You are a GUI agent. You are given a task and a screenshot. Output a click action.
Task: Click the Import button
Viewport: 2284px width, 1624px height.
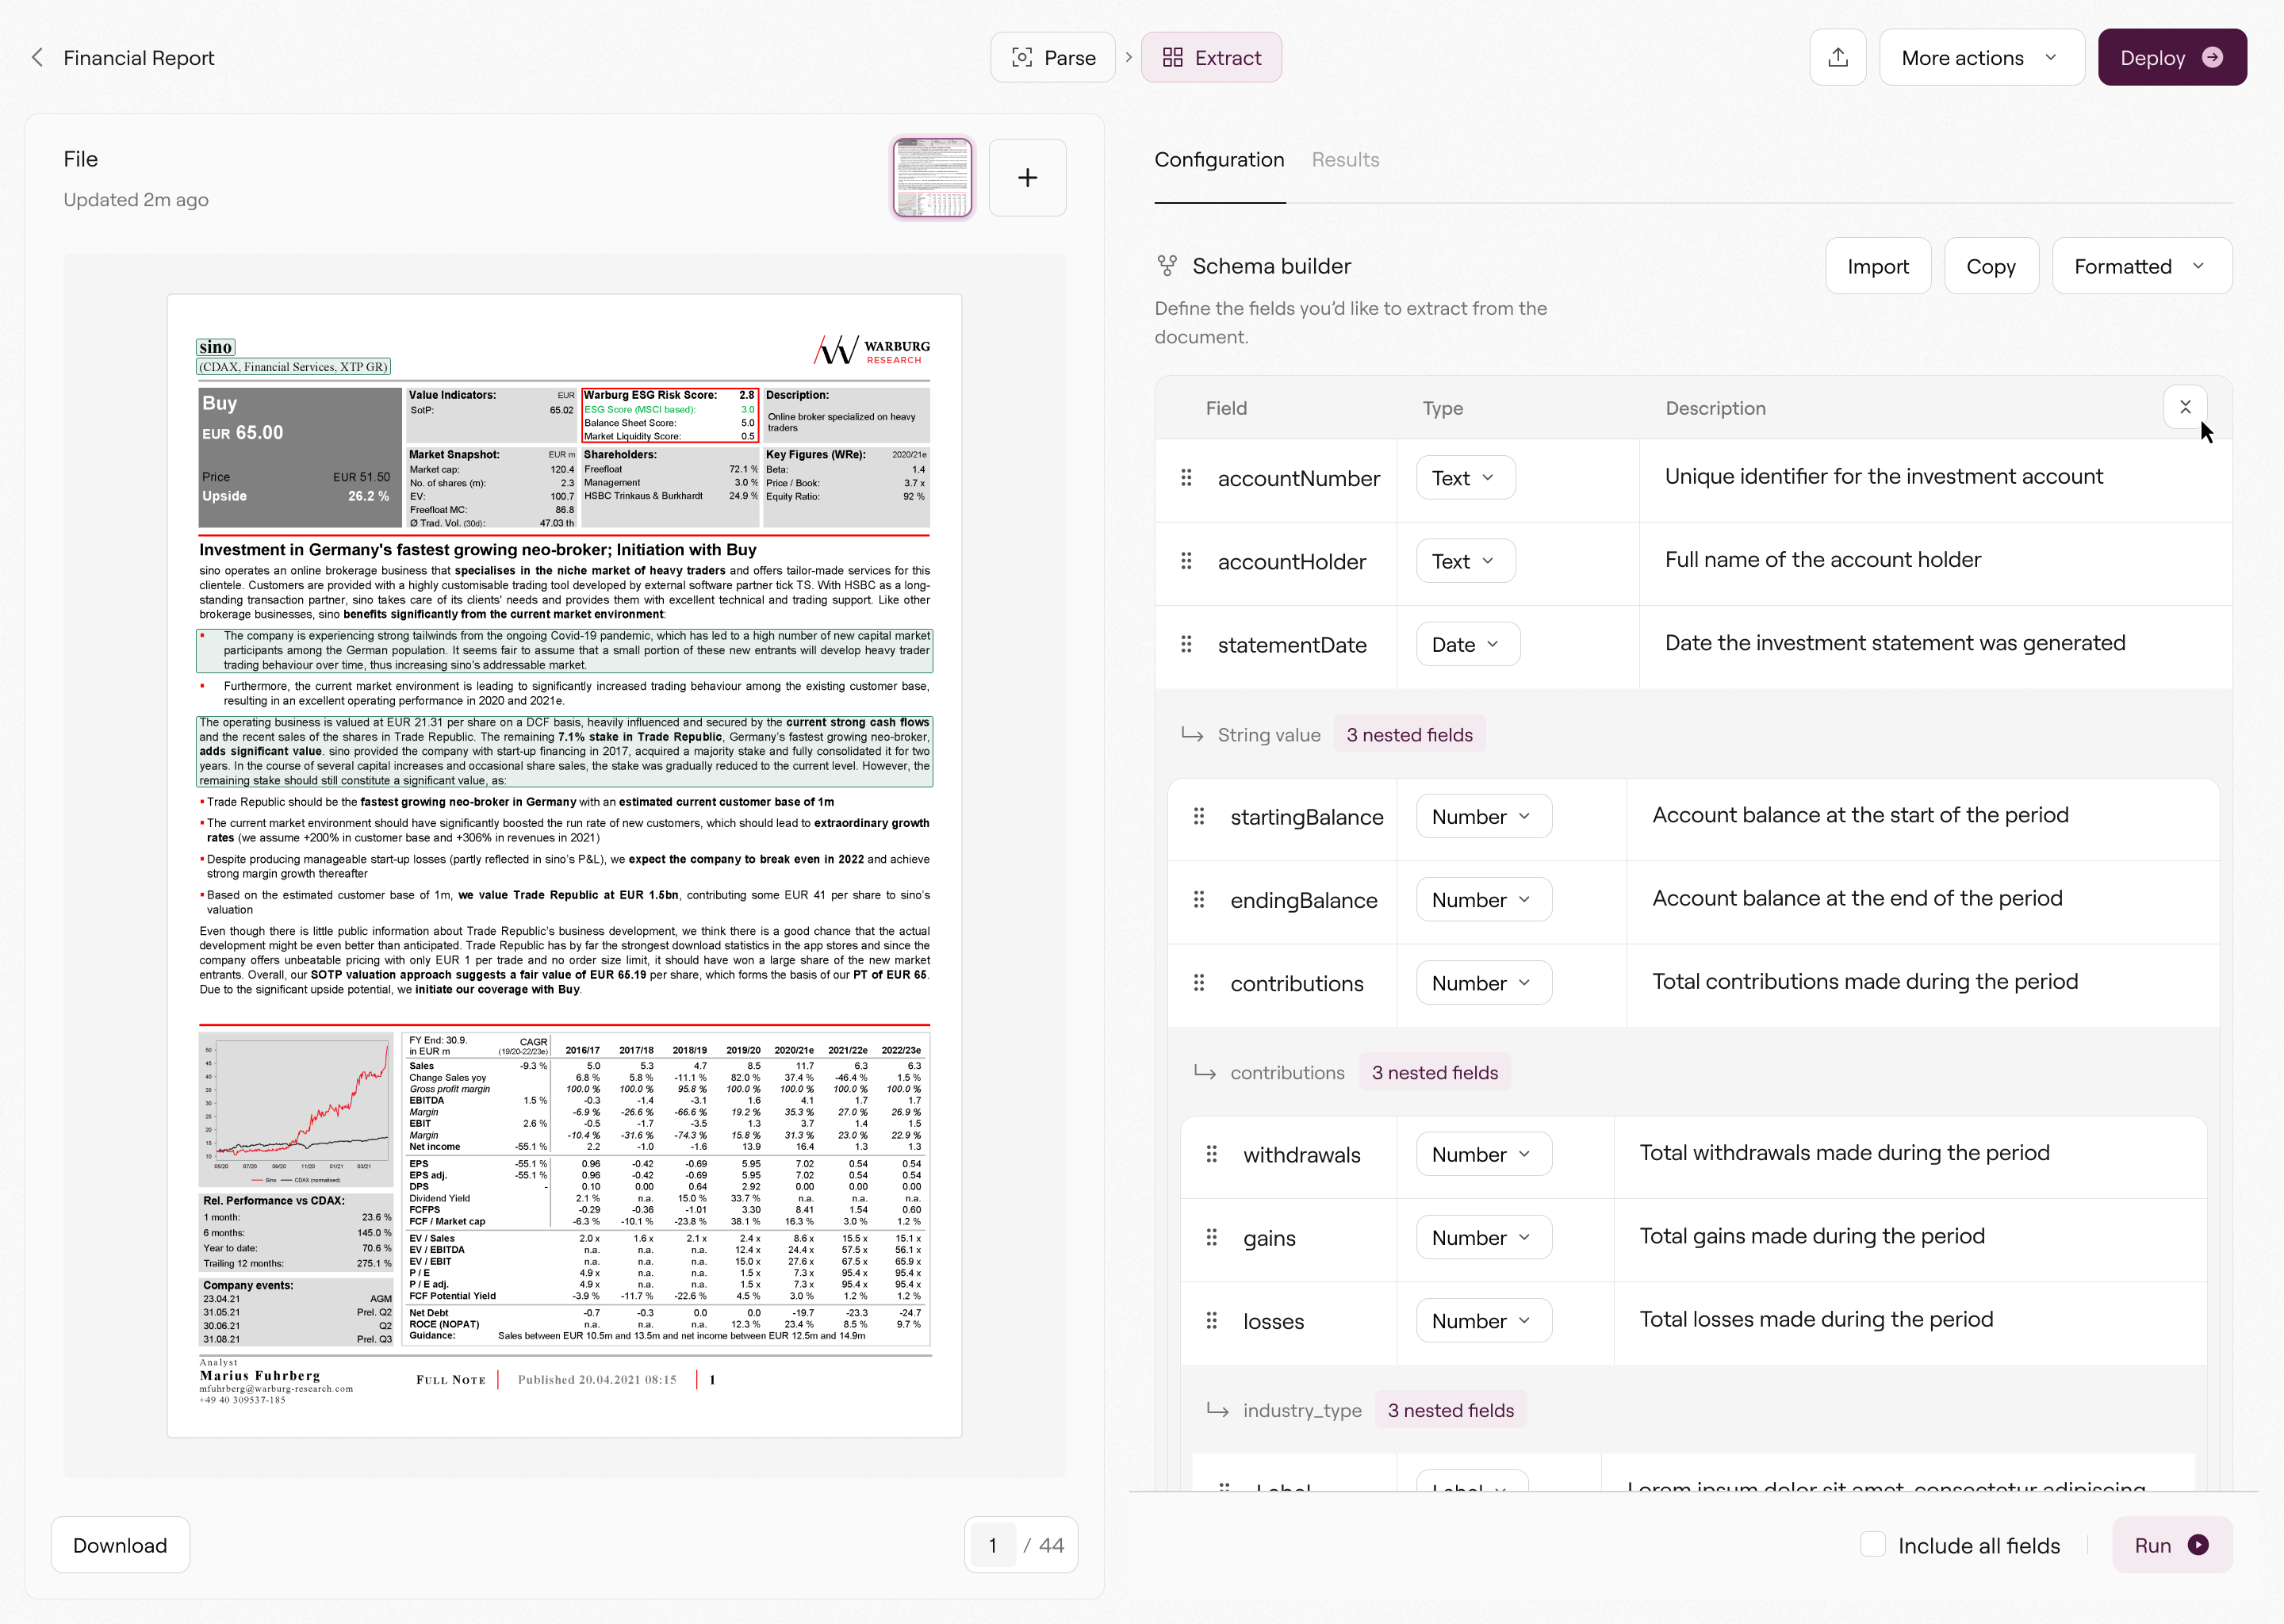point(1877,266)
